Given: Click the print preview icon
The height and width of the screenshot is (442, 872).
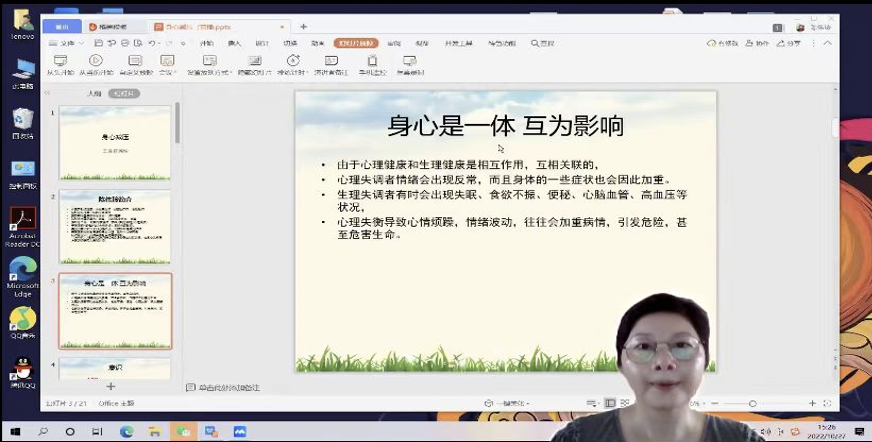Looking at the screenshot, I should click(x=137, y=43).
